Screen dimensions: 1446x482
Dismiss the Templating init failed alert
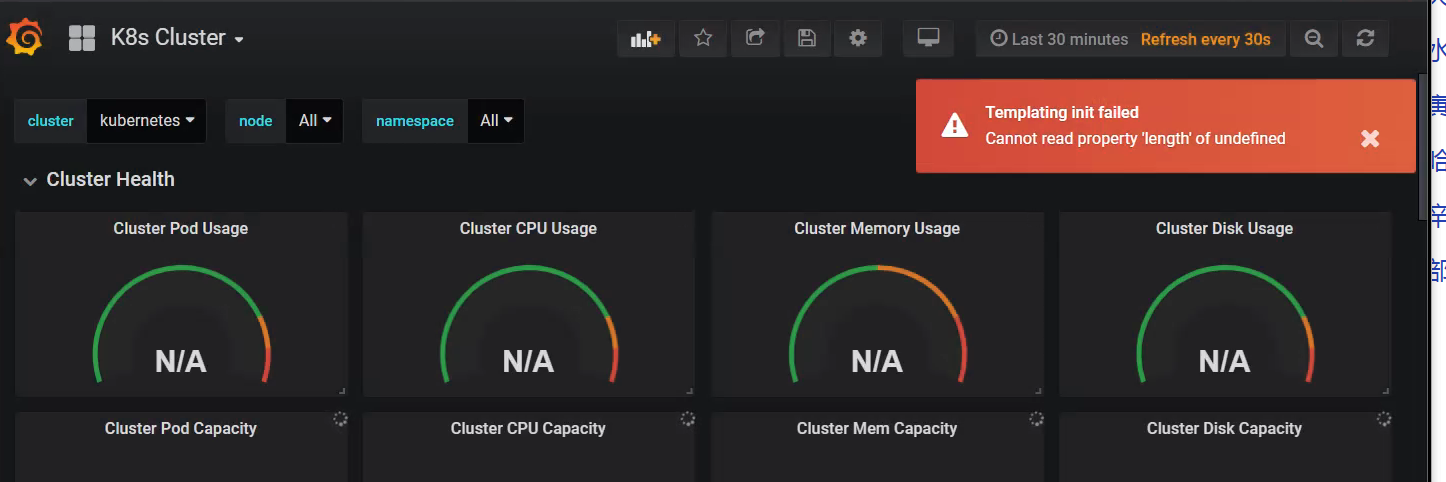pyautogui.click(x=1370, y=139)
